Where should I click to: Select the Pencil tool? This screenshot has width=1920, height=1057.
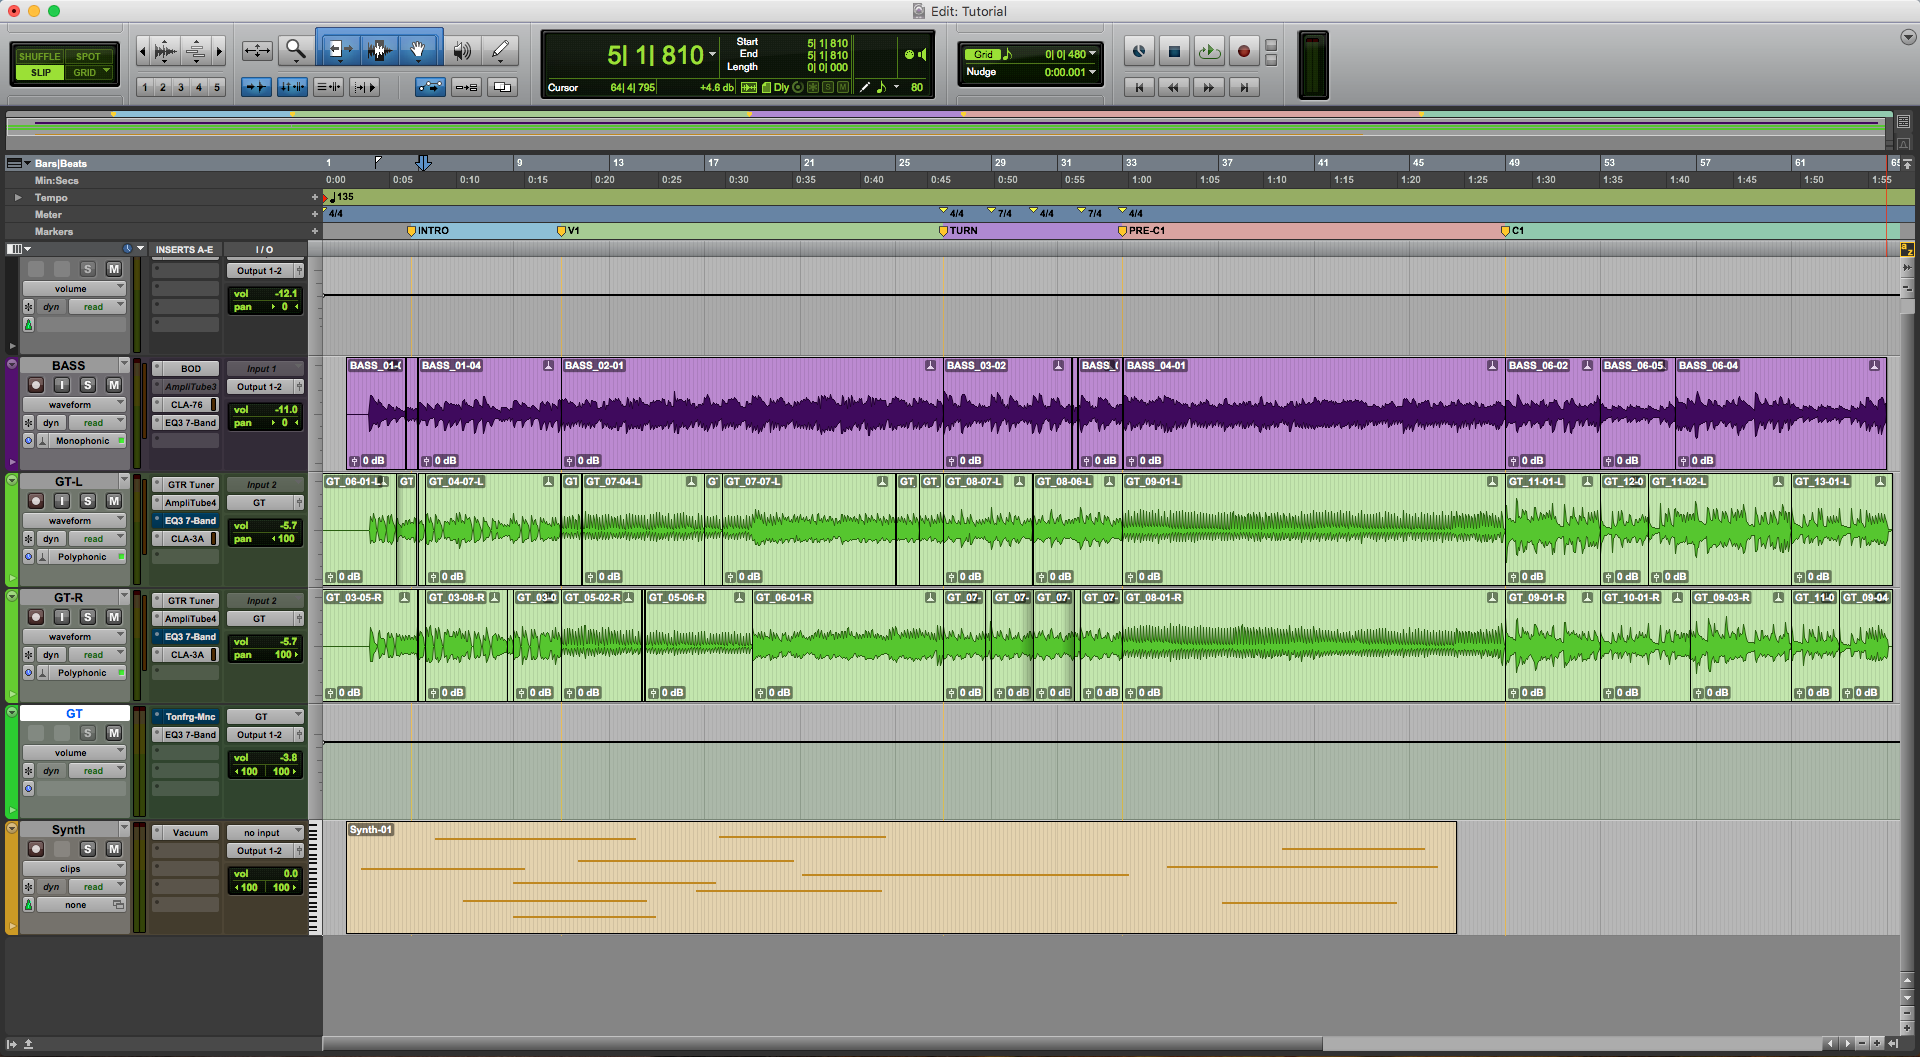coord(500,50)
